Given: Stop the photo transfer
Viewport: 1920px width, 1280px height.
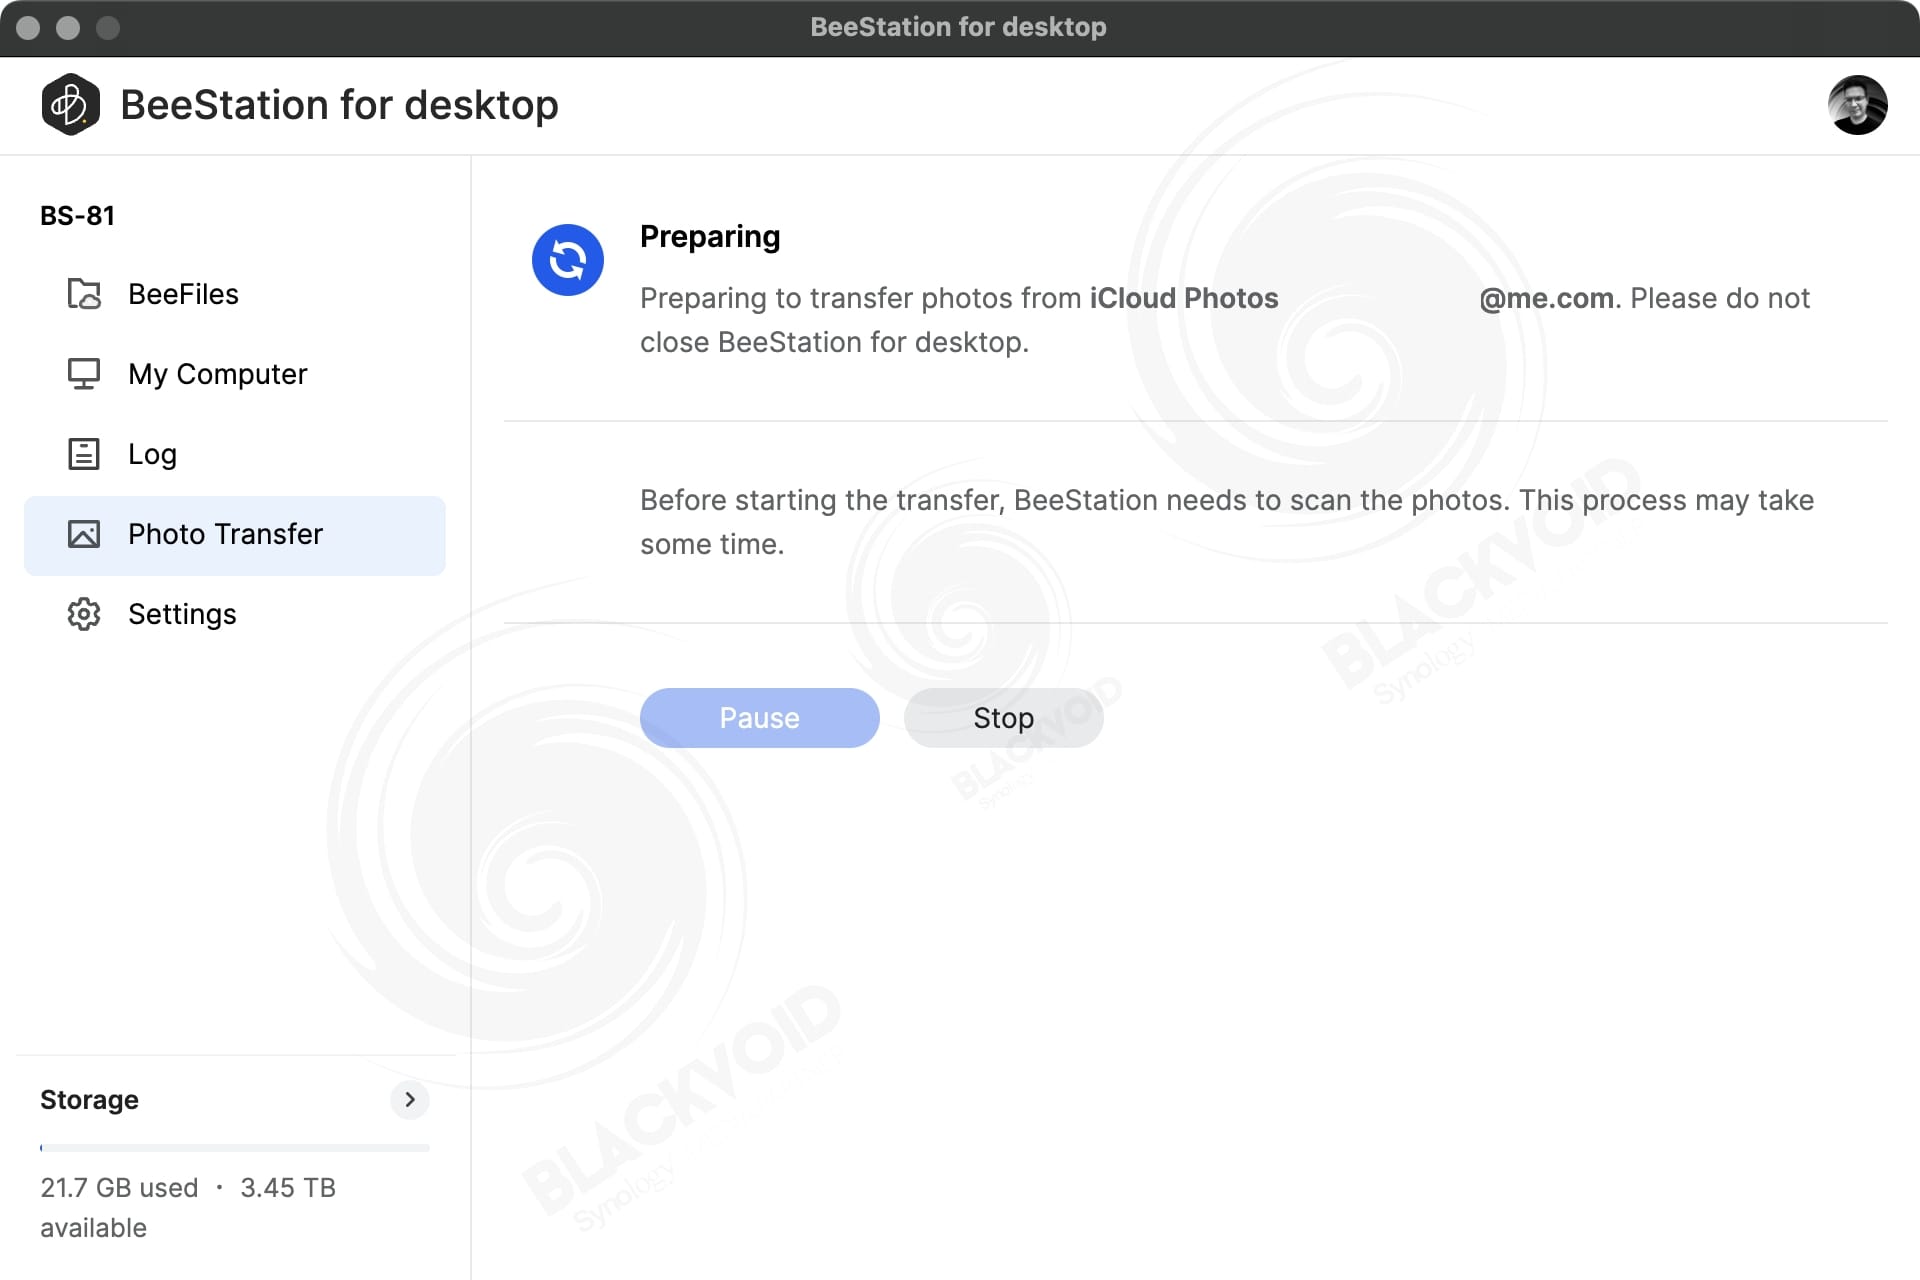Looking at the screenshot, I should click(x=1003, y=718).
